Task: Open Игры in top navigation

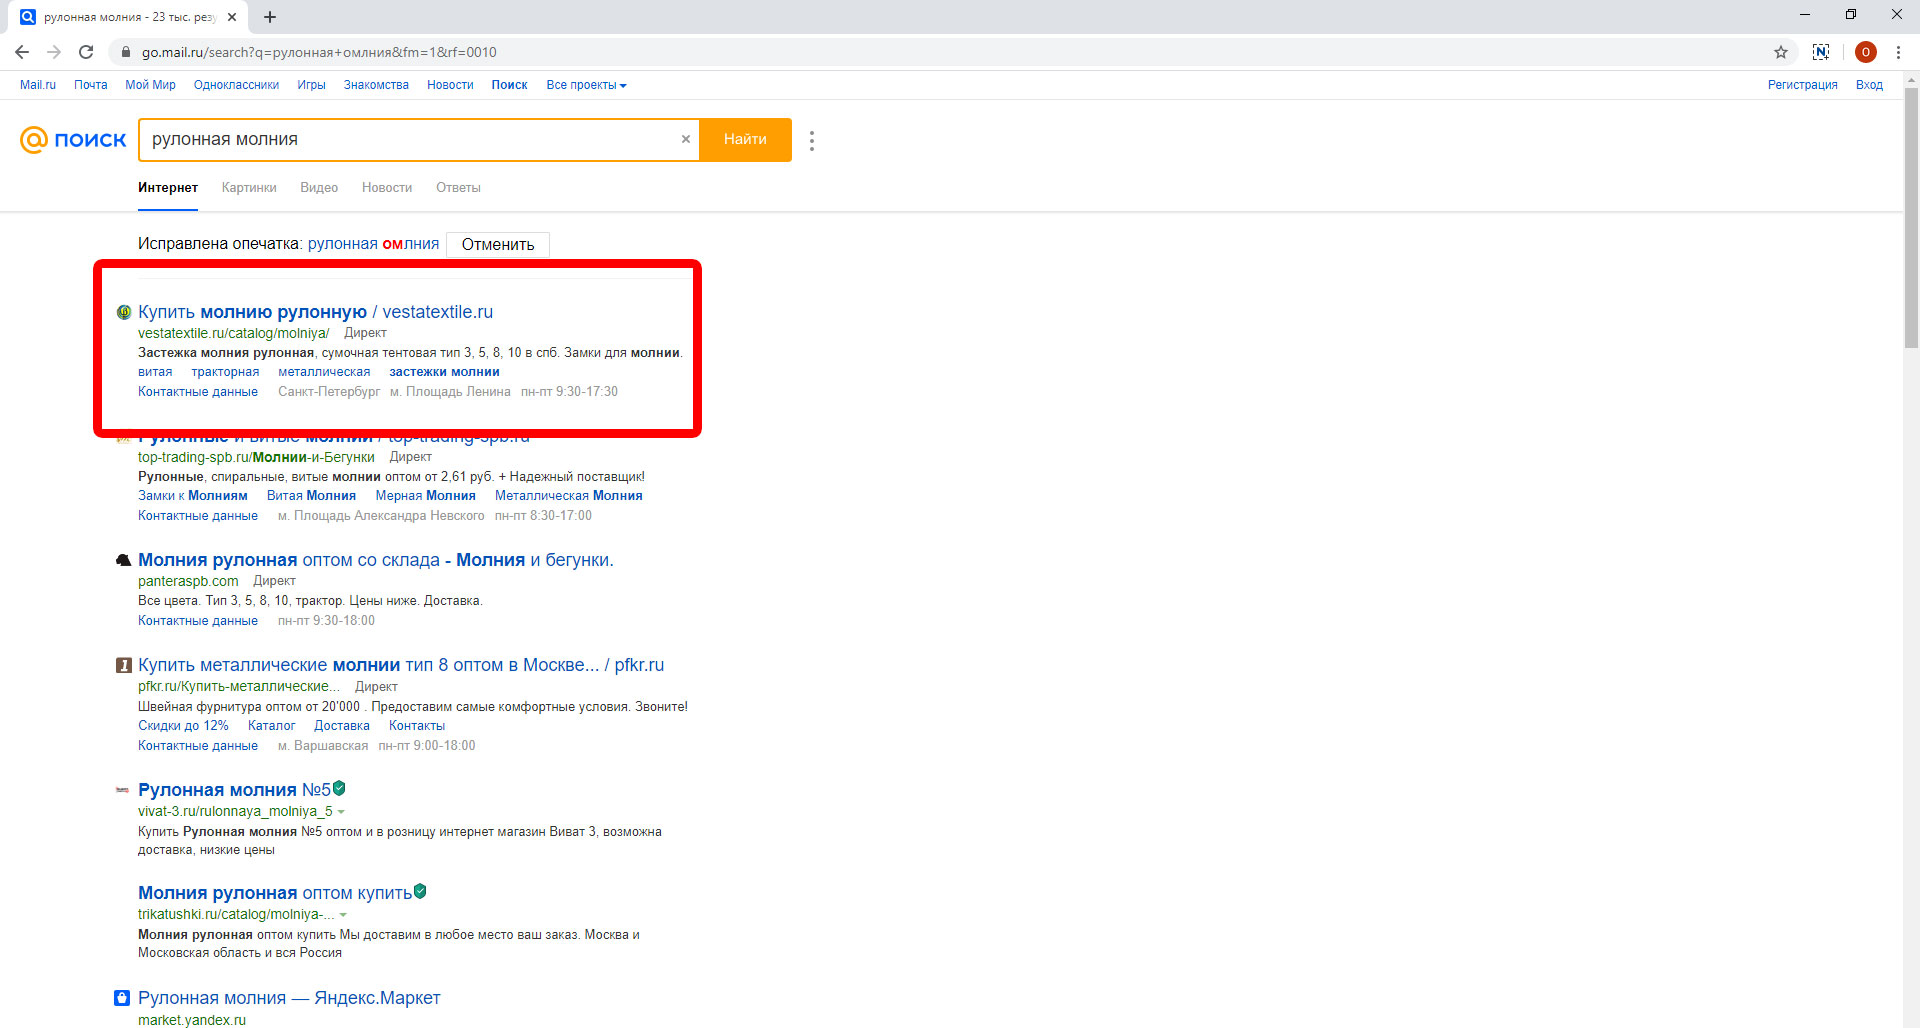Action: 311,85
